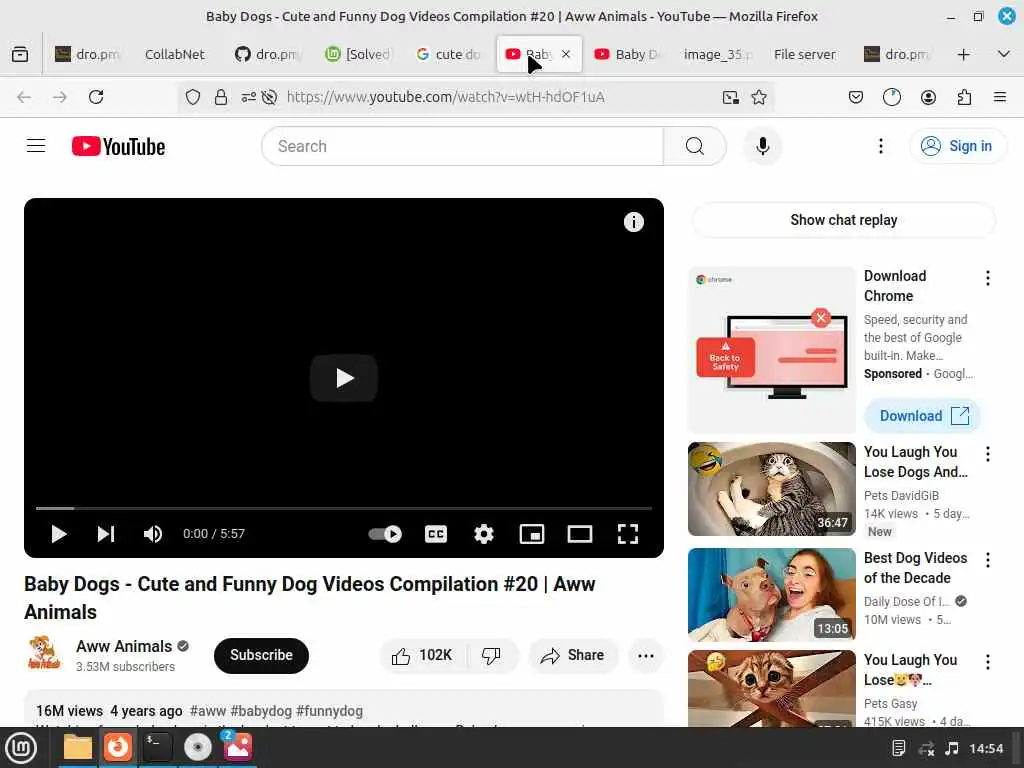
Task: Click the play button in player controls
Action: pyautogui.click(x=59, y=534)
